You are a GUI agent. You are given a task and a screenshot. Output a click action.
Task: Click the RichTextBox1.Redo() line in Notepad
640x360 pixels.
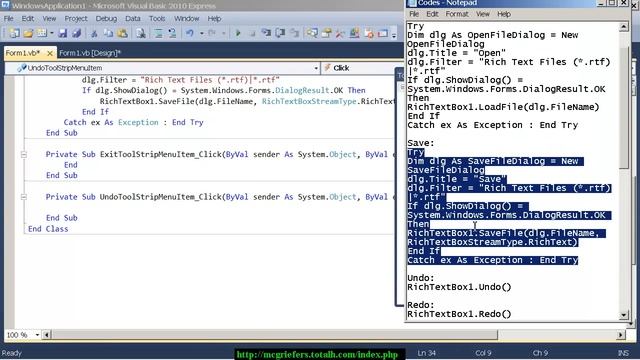(459, 314)
